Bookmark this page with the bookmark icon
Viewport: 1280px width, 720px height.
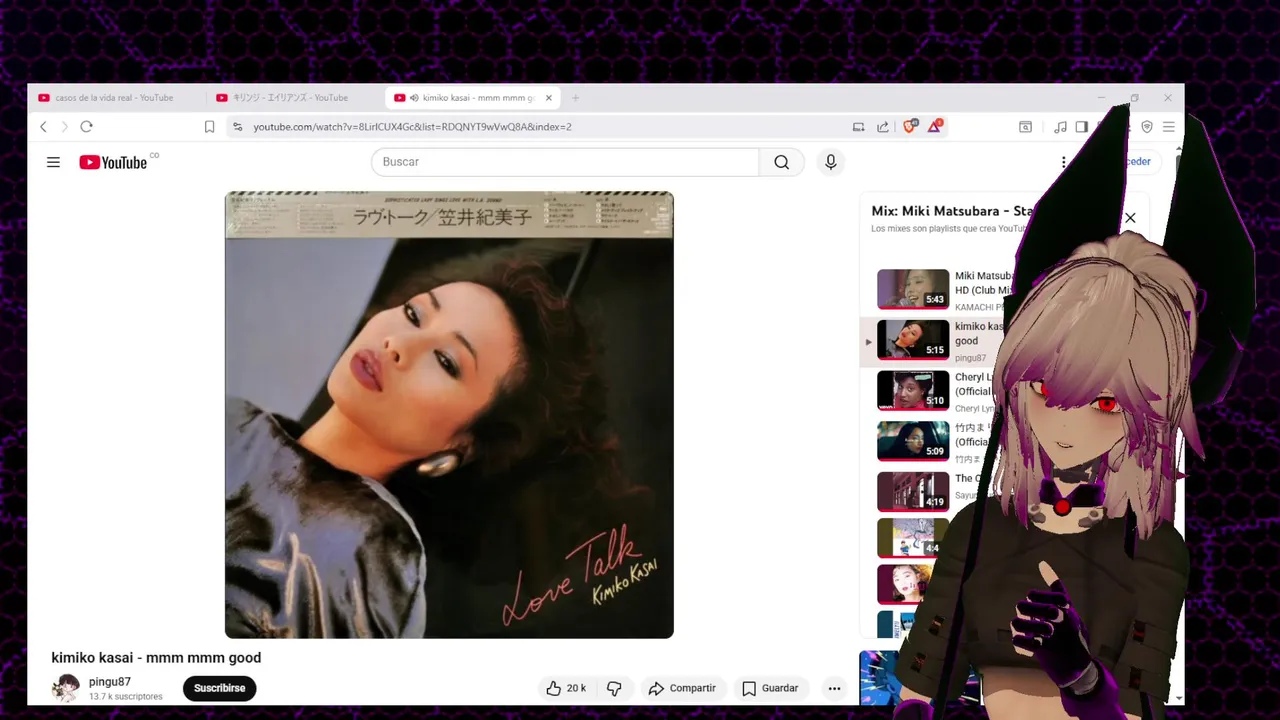pyautogui.click(x=209, y=127)
